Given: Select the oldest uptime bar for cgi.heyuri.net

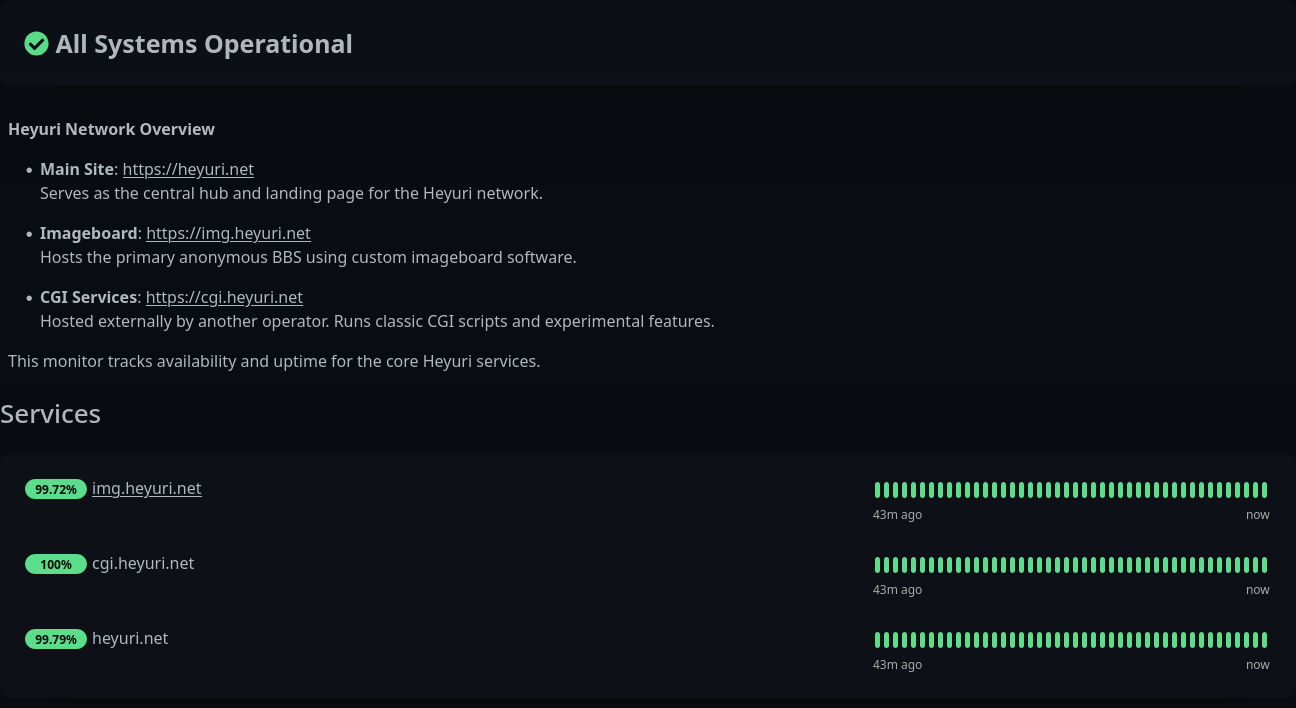Looking at the screenshot, I should (879, 564).
